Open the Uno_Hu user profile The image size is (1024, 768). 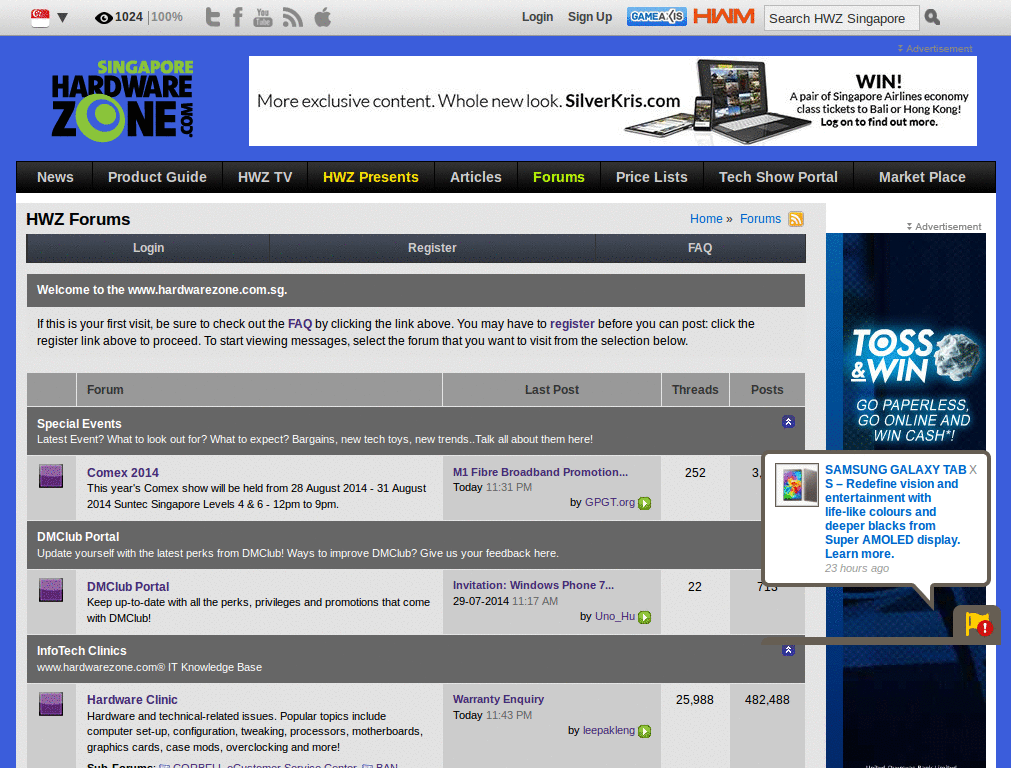615,616
